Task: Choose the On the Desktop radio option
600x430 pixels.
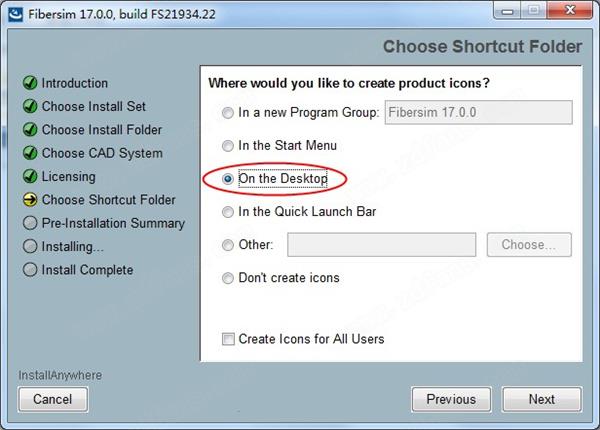Action: tap(228, 179)
